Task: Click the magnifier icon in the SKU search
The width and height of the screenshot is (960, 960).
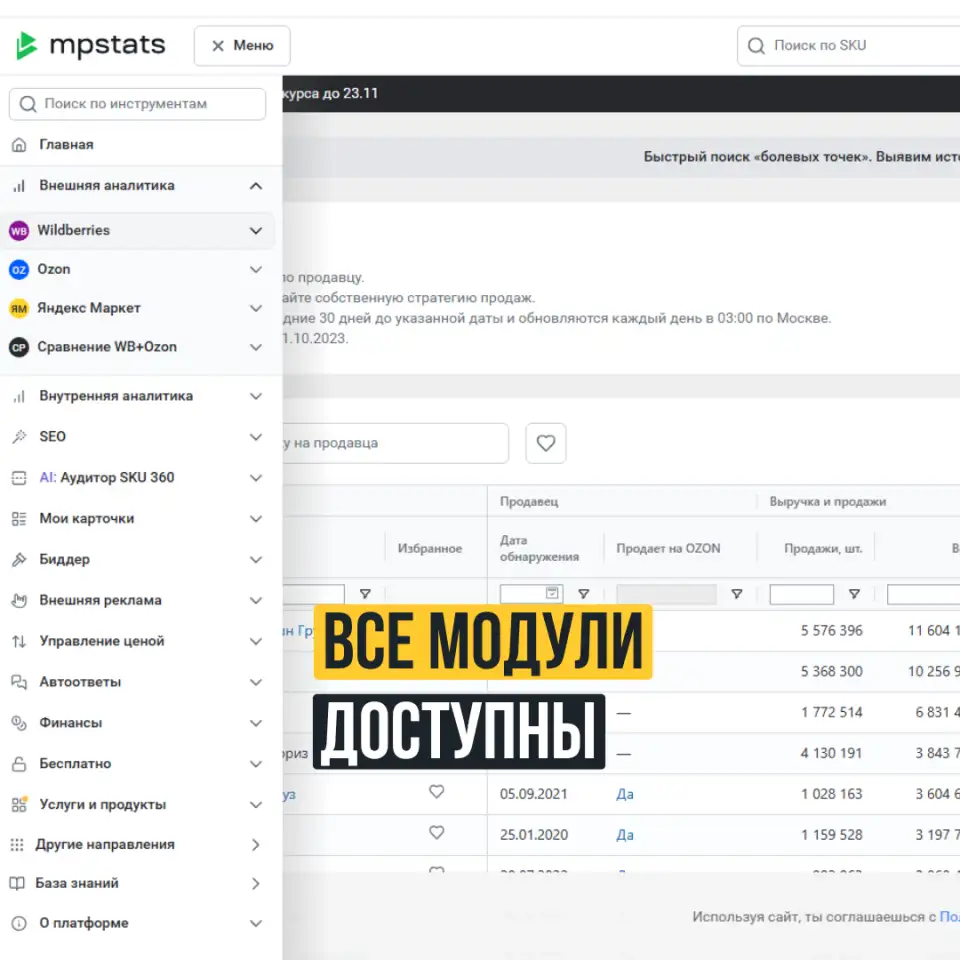Action: [756, 46]
